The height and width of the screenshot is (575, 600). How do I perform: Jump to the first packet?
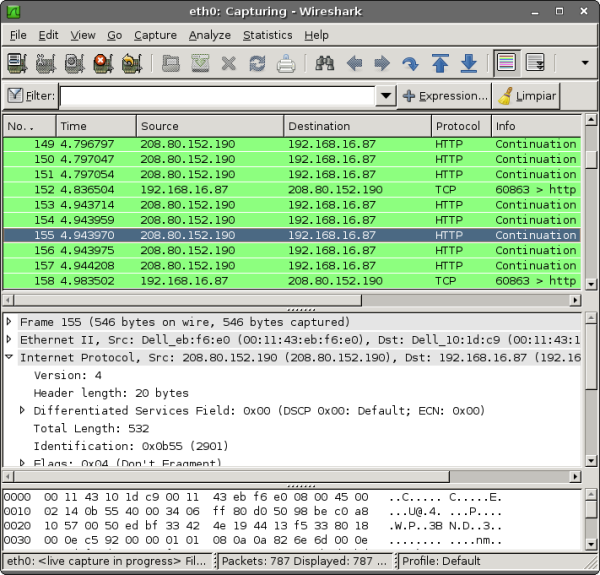[440, 63]
